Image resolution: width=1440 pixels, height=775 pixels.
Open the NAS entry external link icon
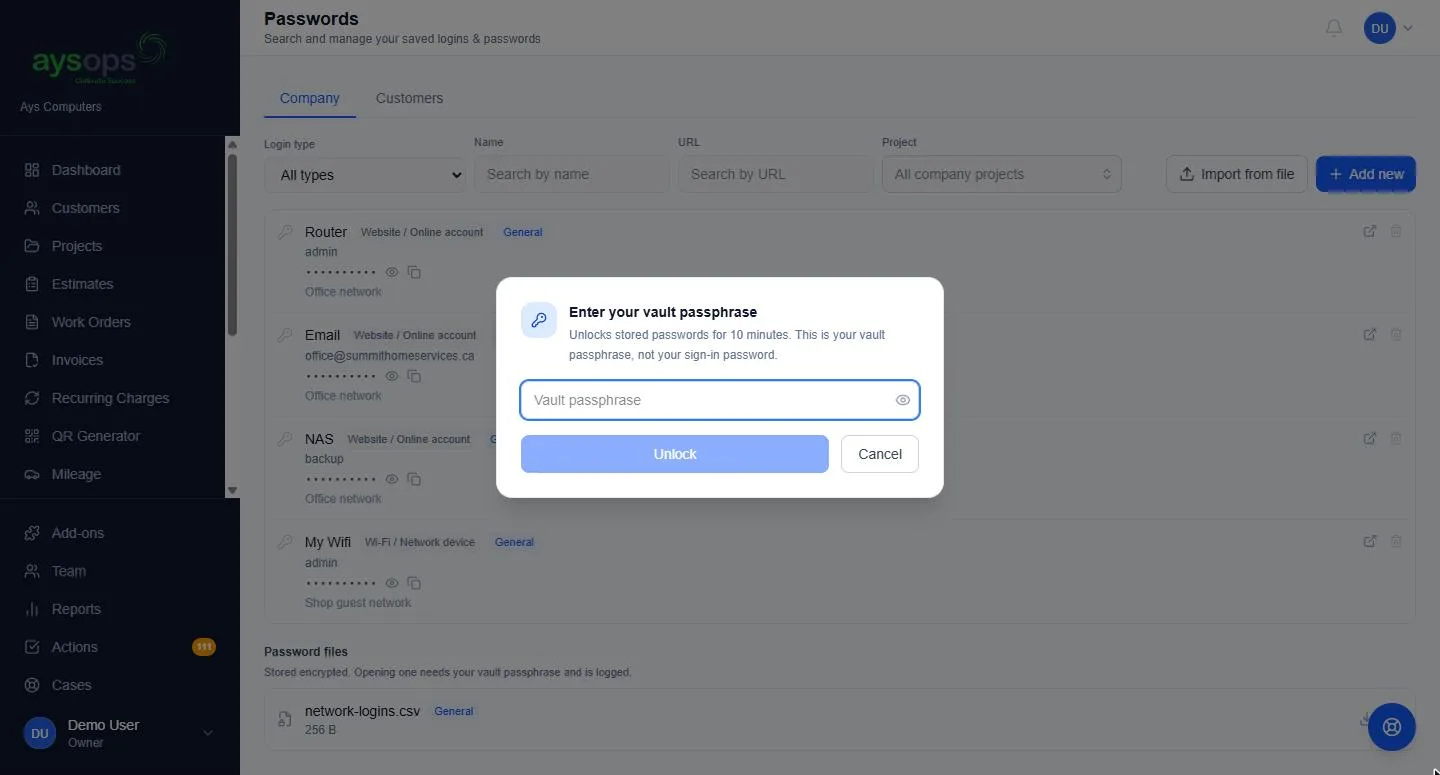[1370, 438]
